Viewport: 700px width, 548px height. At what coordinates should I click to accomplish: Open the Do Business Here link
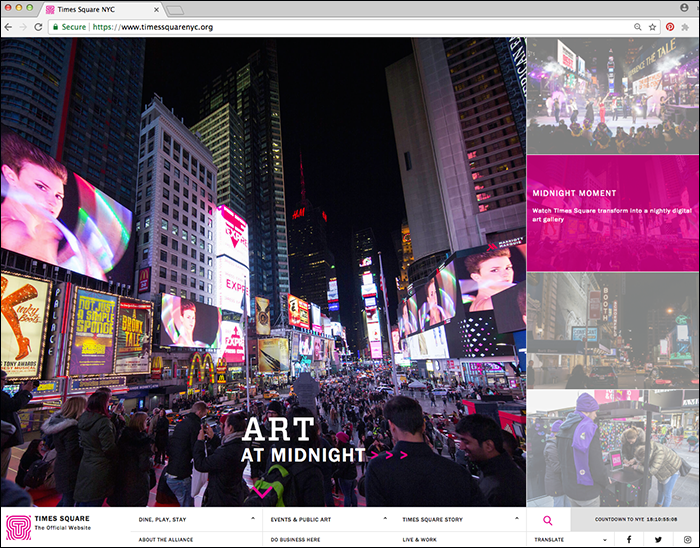pos(295,540)
